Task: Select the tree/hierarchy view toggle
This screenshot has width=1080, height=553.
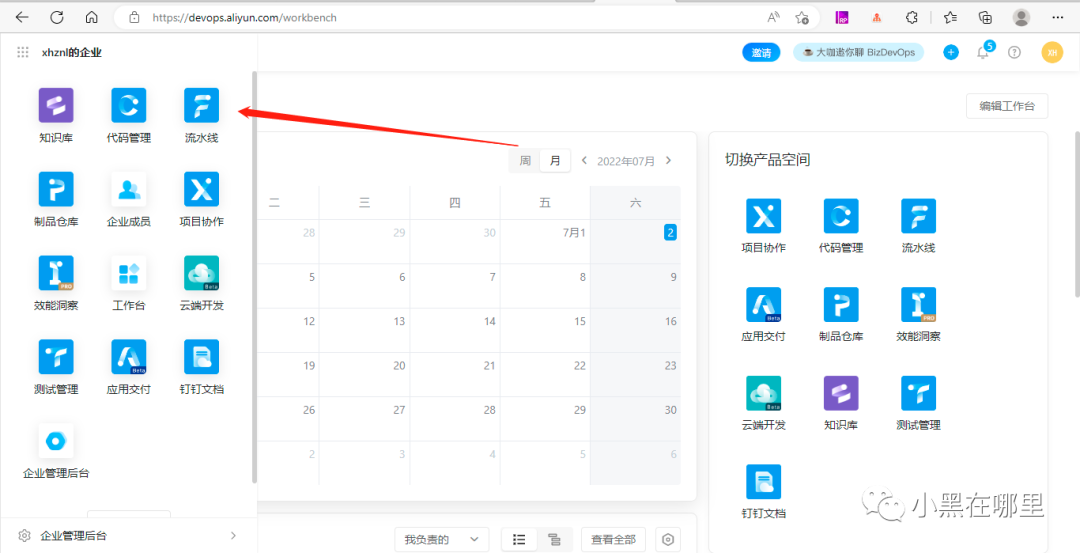Action: pyautogui.click(x=554, y=539)
